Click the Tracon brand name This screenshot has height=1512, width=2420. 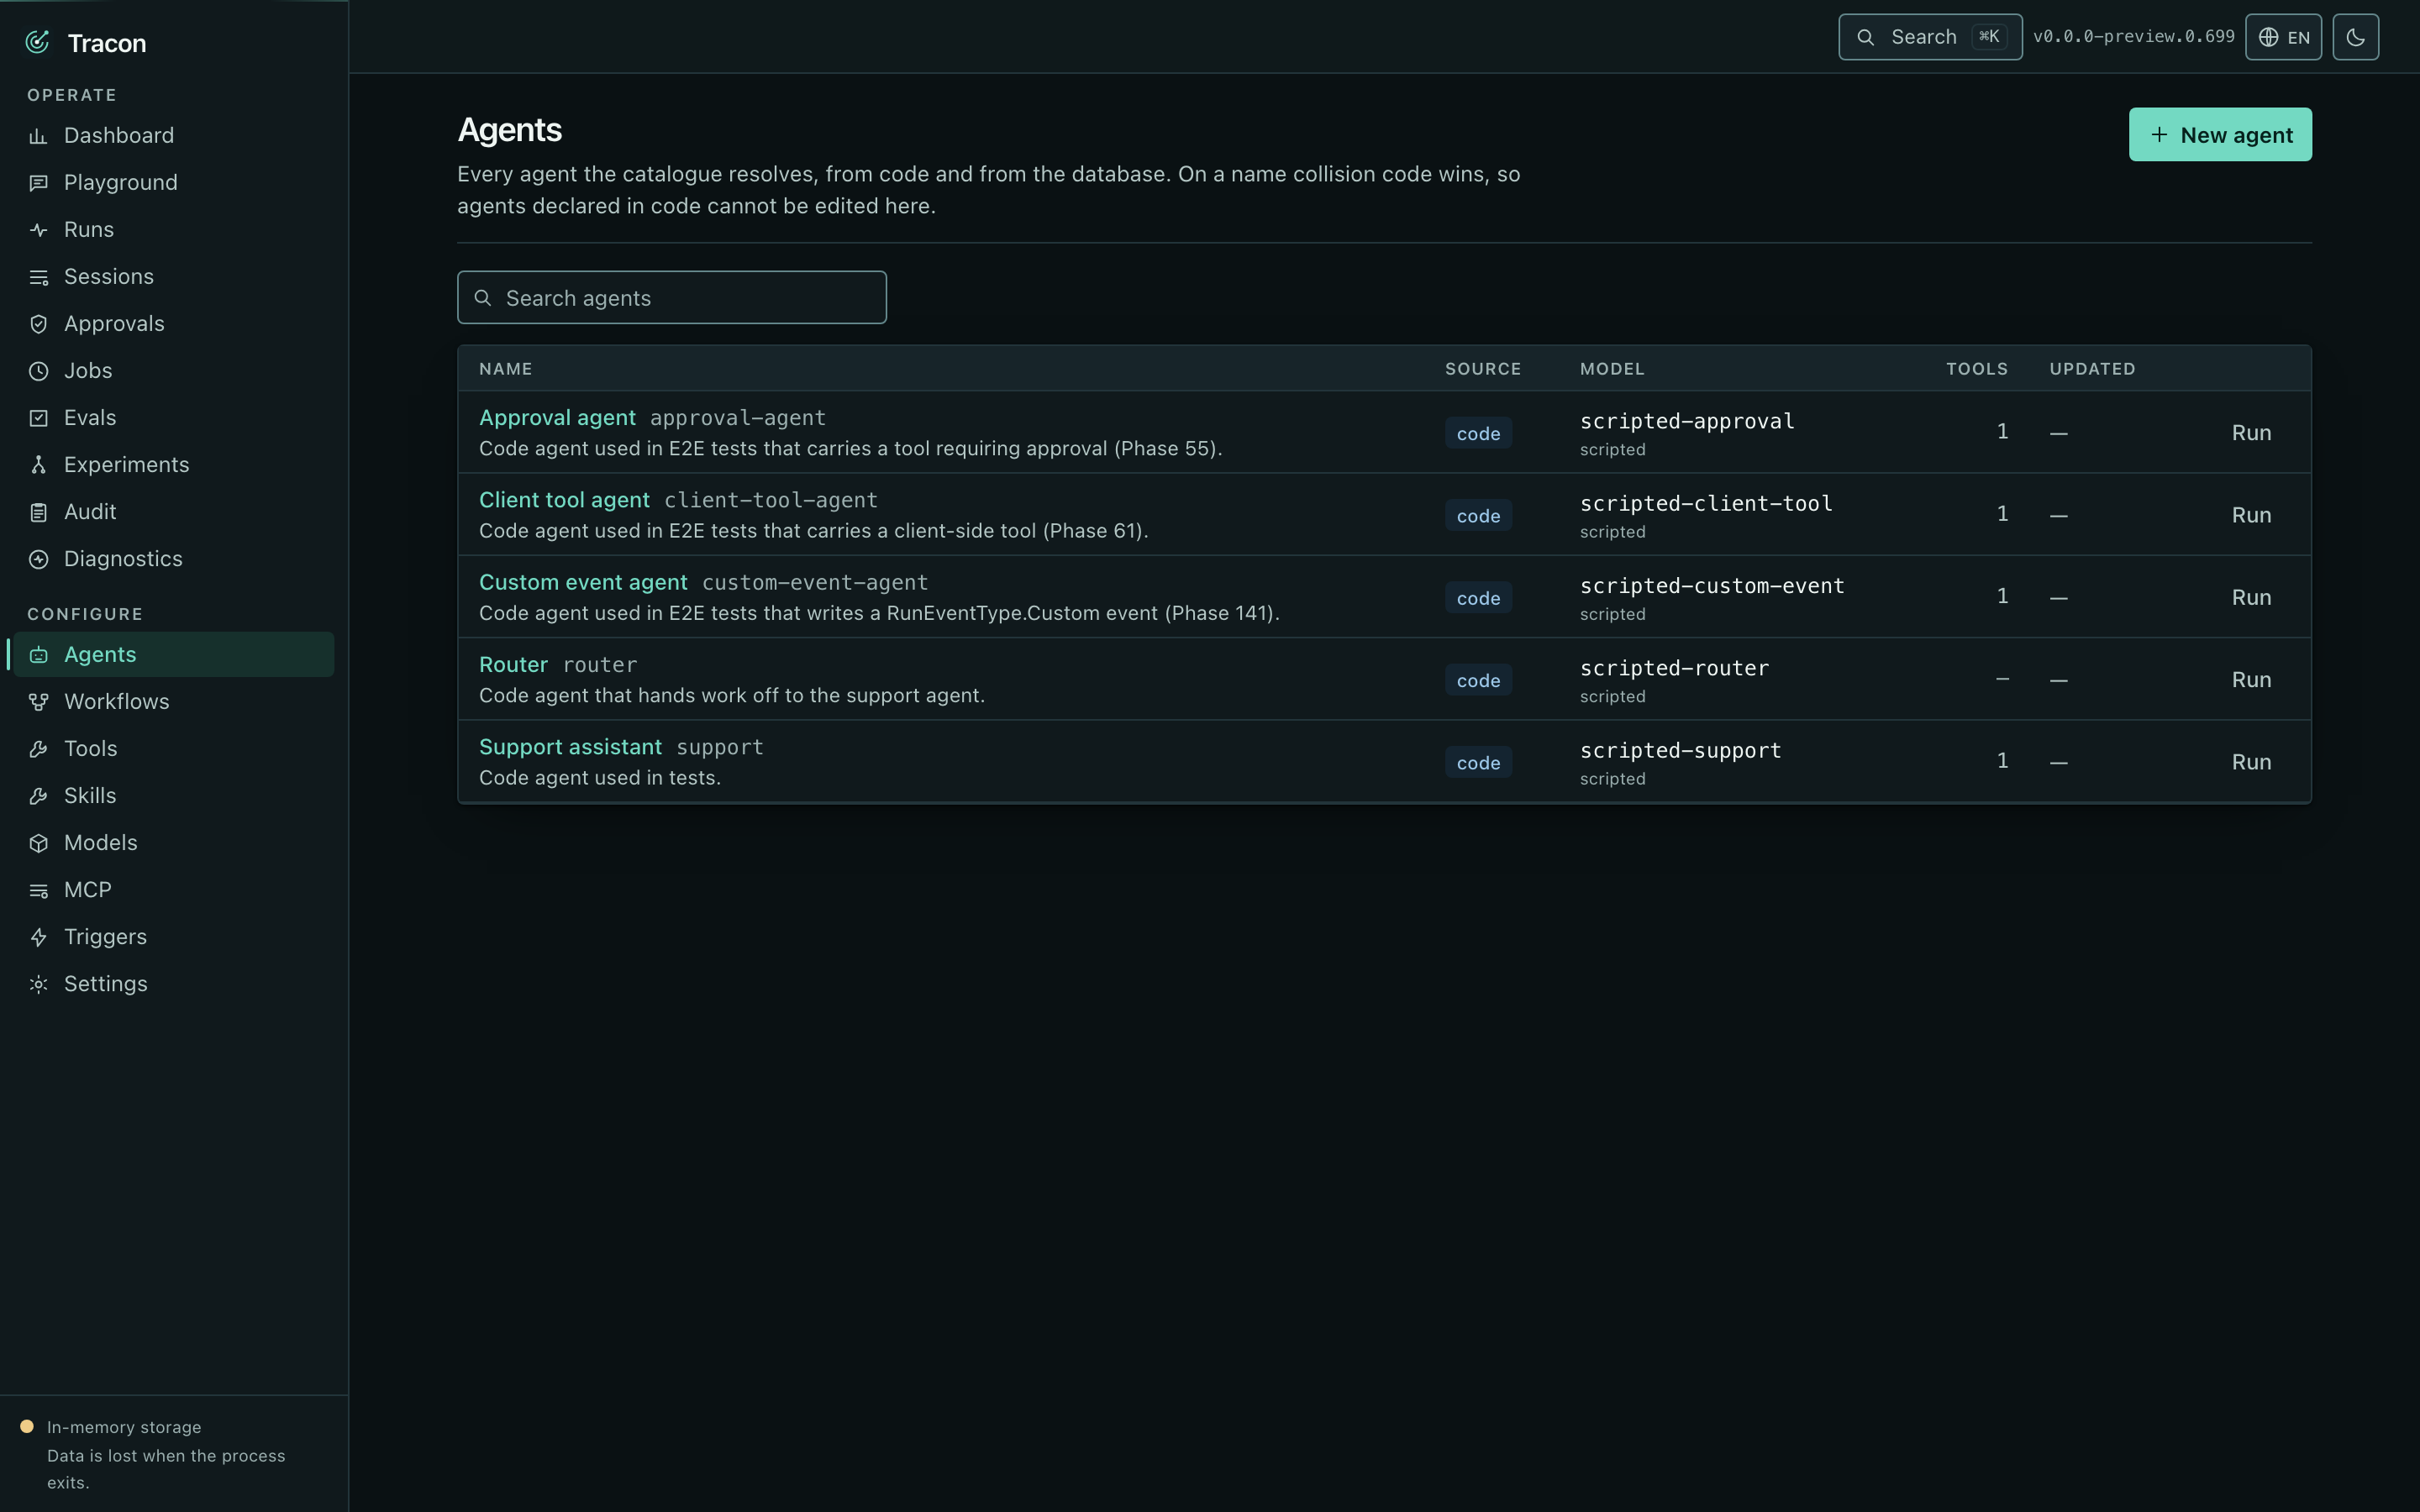pyautogui.click(x=107, y=43)
